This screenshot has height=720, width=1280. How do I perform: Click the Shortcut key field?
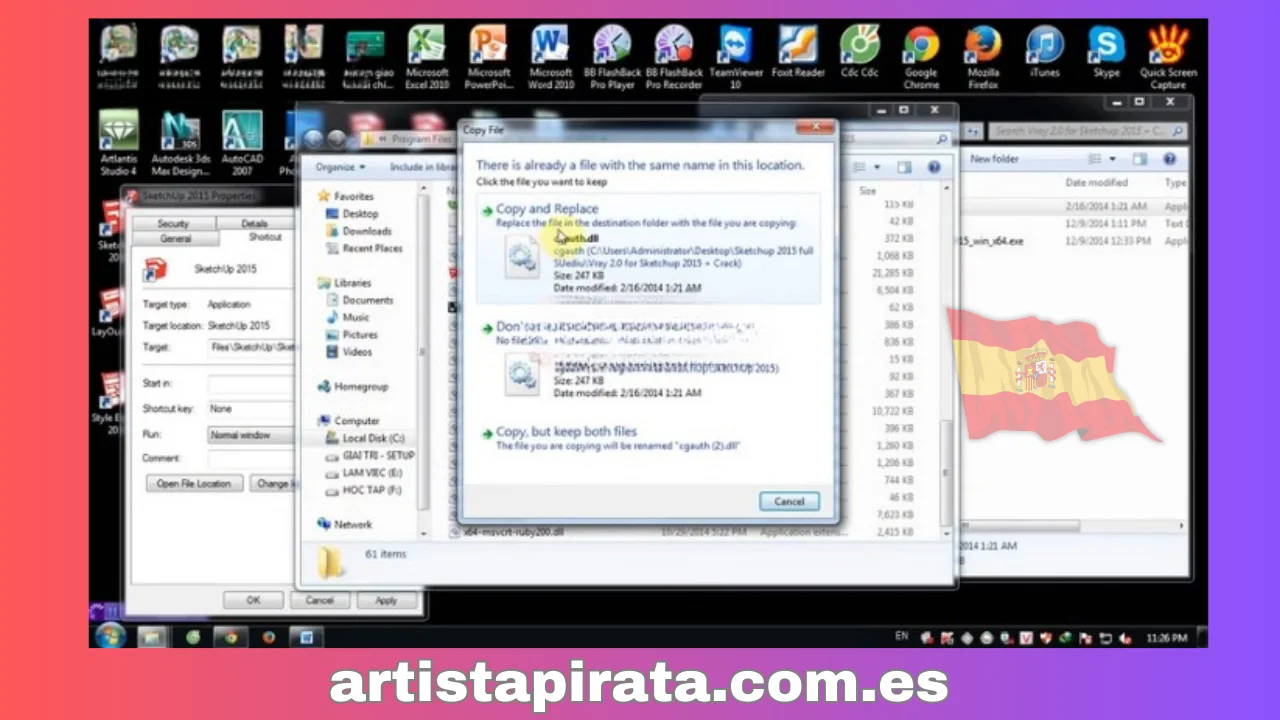coord(252,409)
